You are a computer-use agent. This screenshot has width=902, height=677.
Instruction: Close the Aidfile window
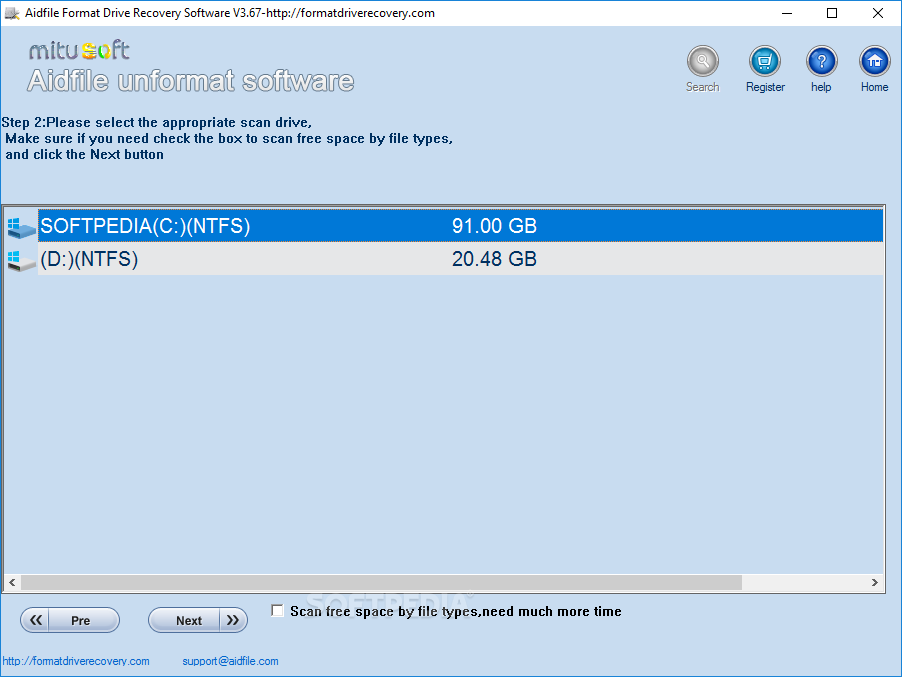click(x=878, y=13)
